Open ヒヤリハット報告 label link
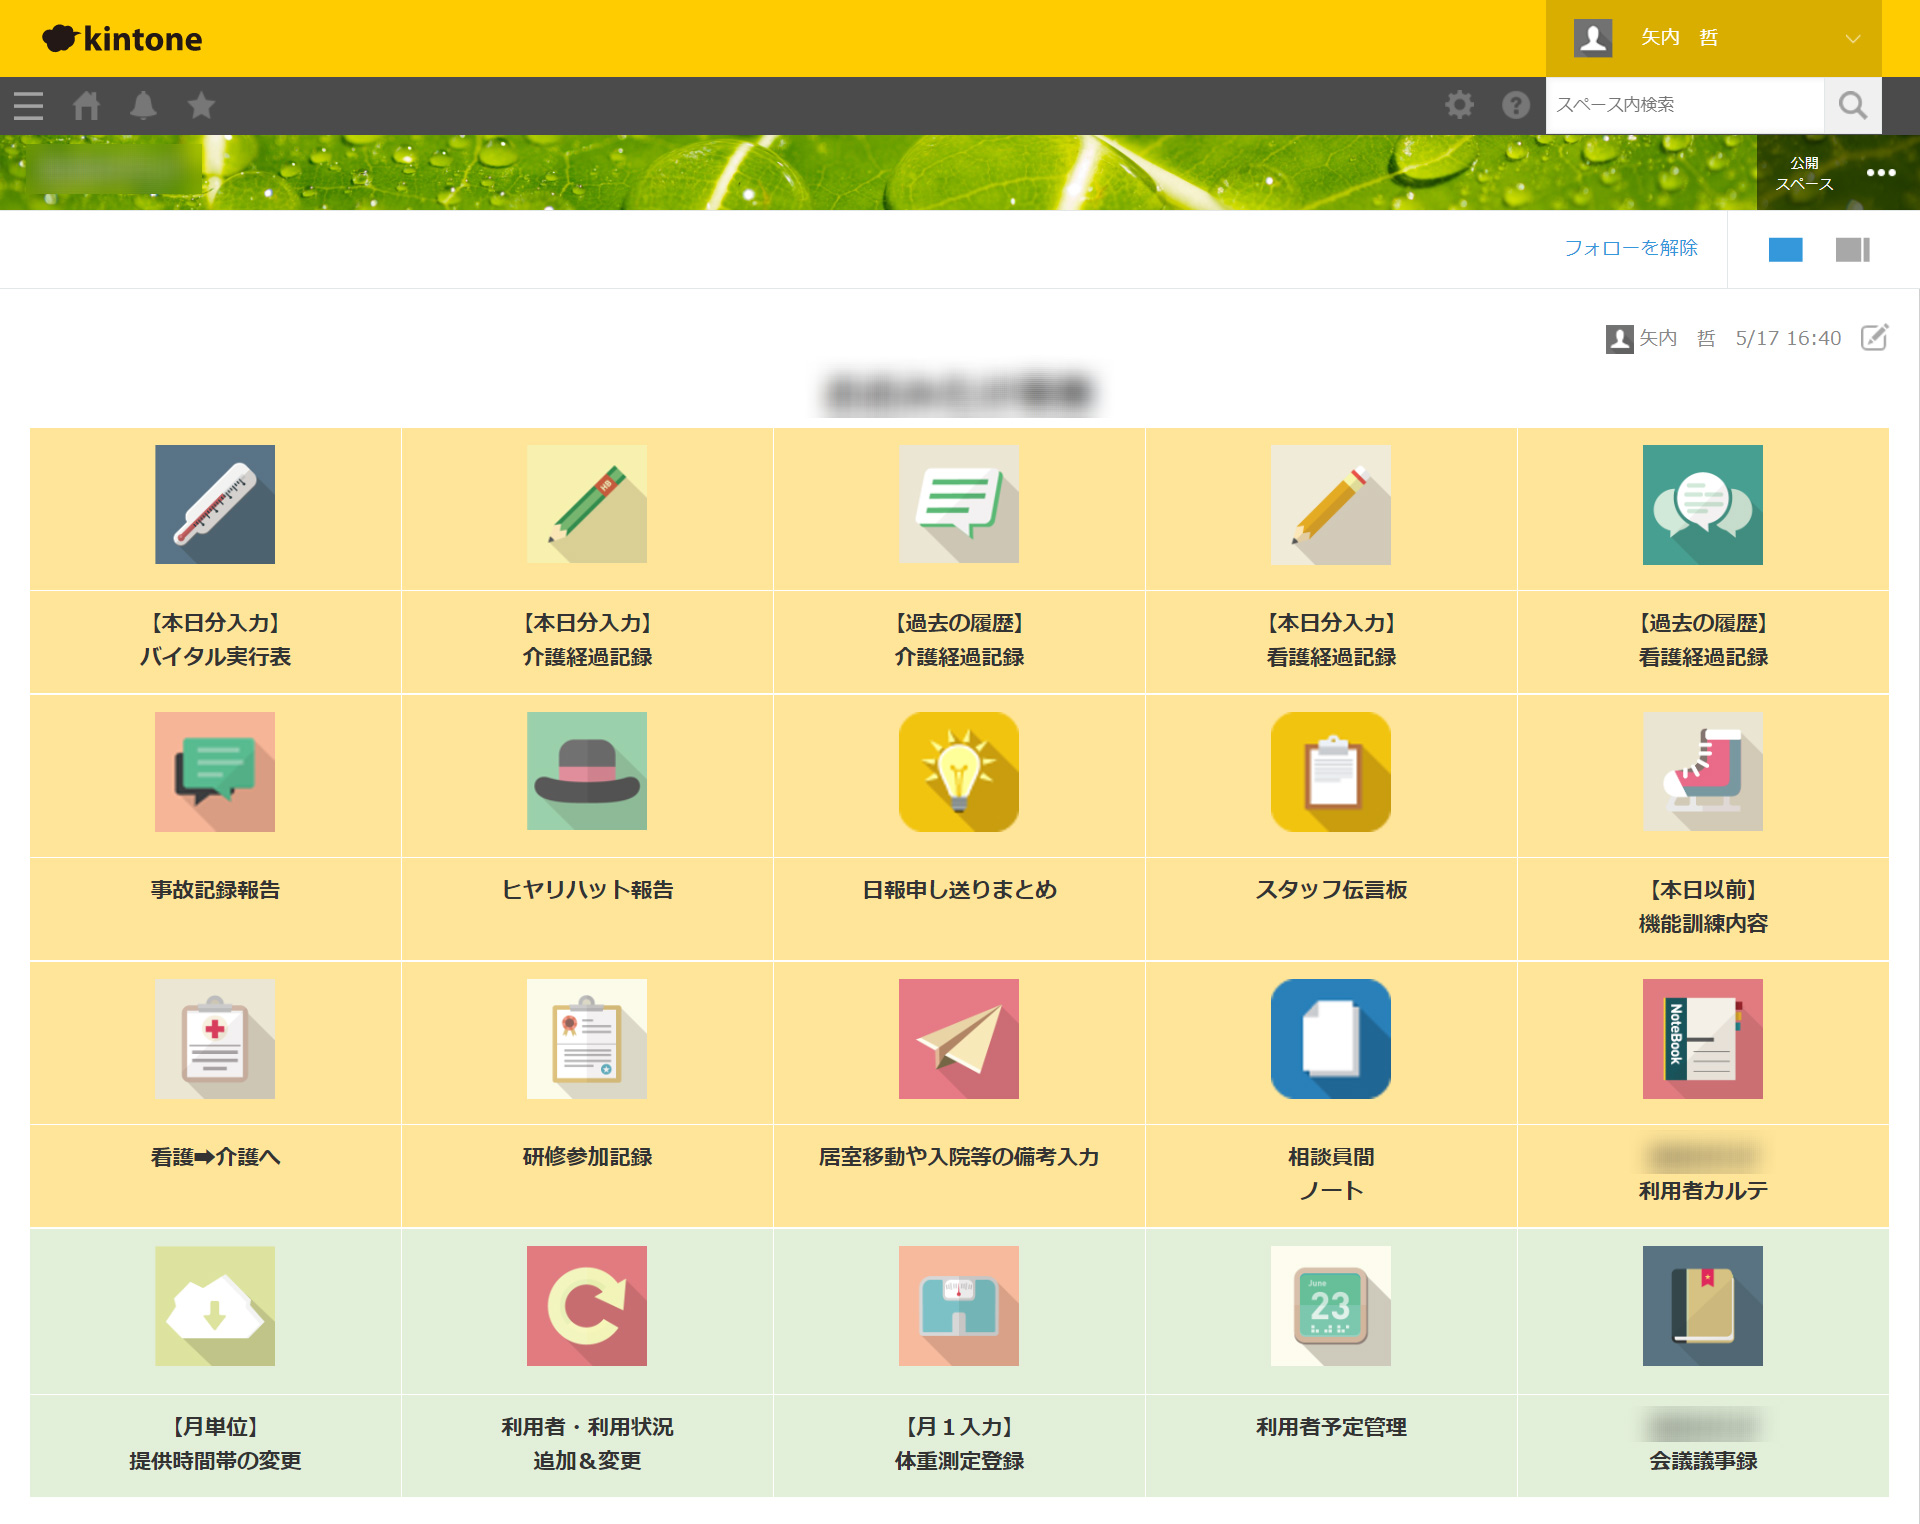 point(587,890)
